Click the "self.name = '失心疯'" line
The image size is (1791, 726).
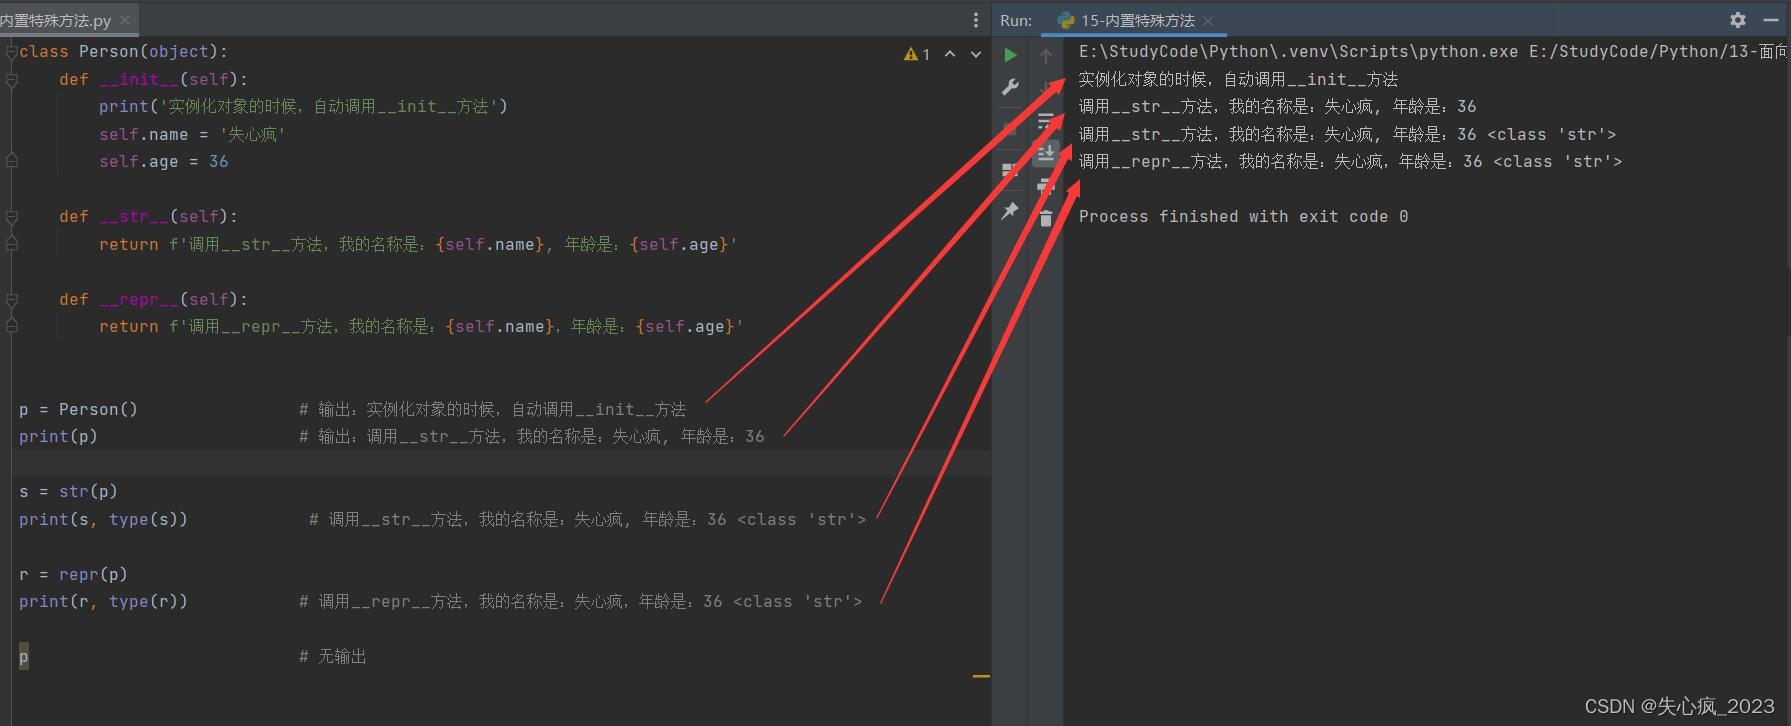[x=192, y=134]
